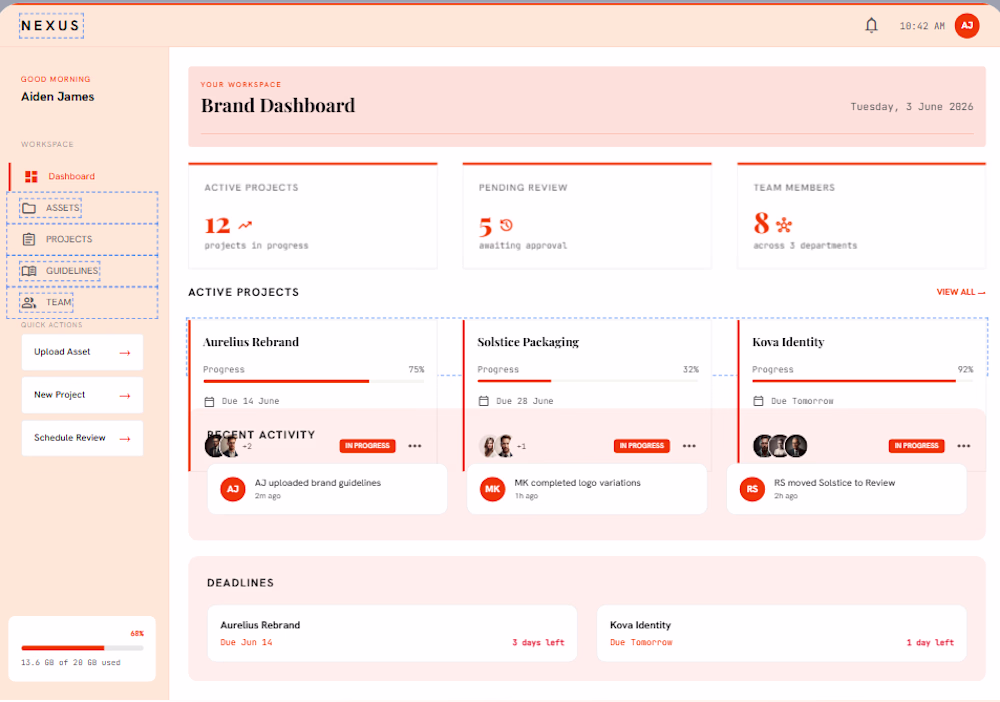Screen dimensions: 1000x702
Task: Click the Guidelines book icon
Action: [29, 271]
